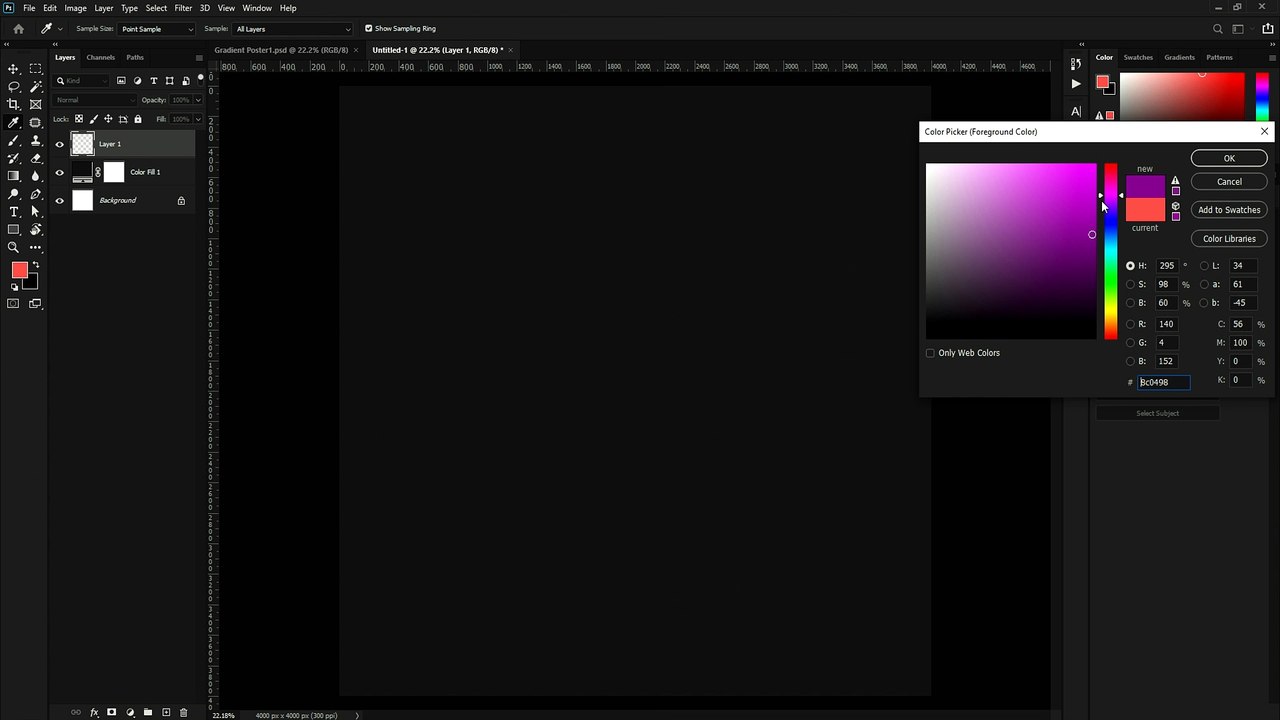Select the Zoom tool
1280x720 pixels.
point(14,247)
